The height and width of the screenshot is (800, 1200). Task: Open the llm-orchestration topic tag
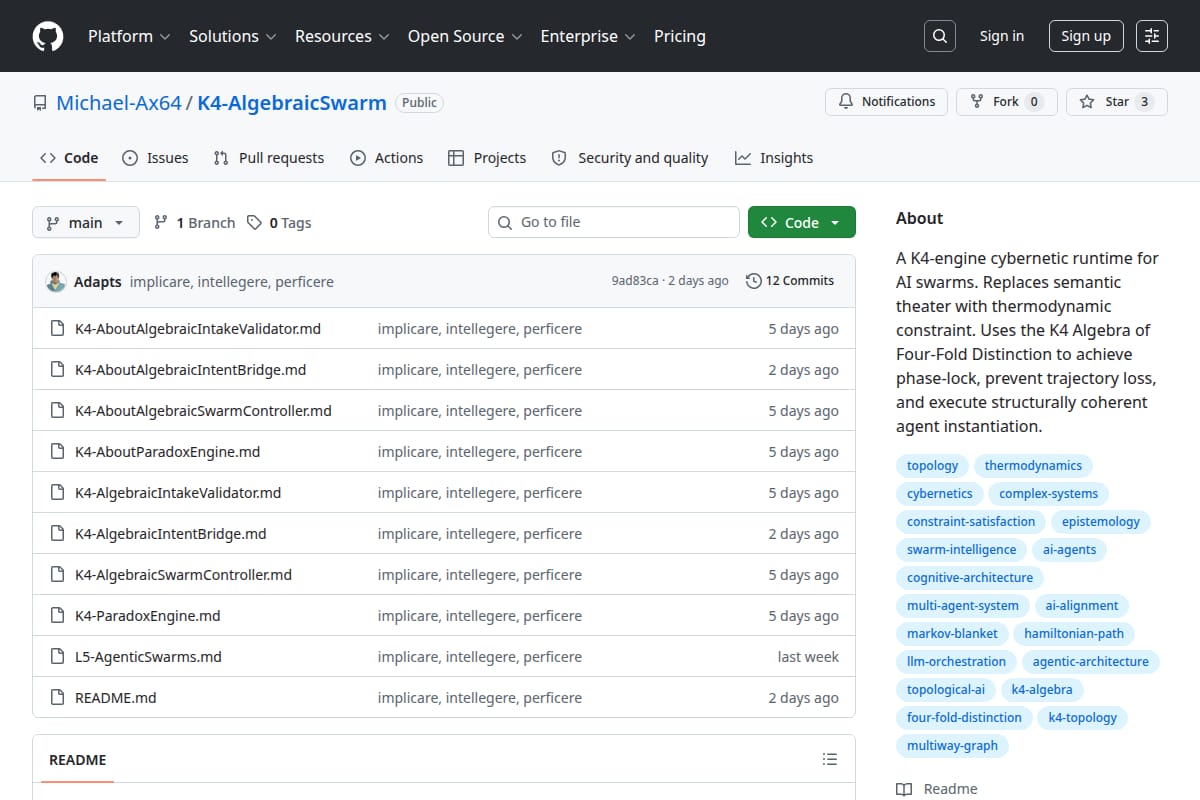point(956,661)
